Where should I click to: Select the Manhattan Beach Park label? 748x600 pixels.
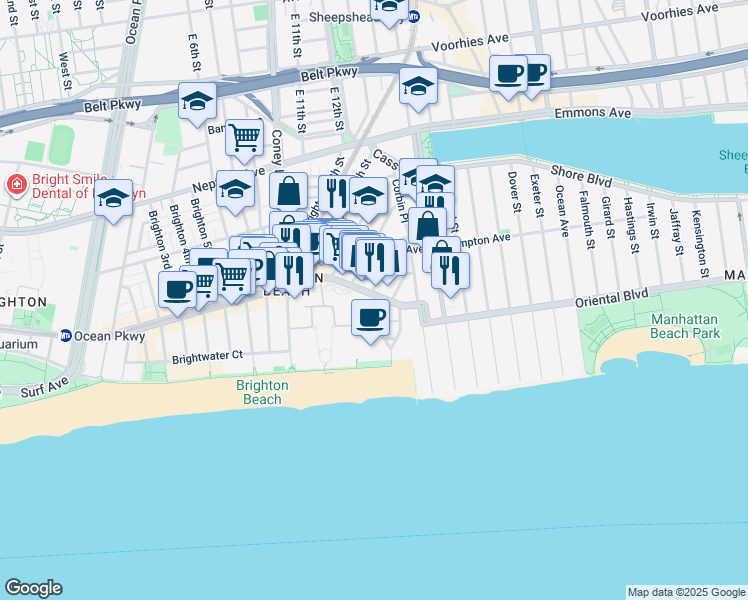[685, 326]
